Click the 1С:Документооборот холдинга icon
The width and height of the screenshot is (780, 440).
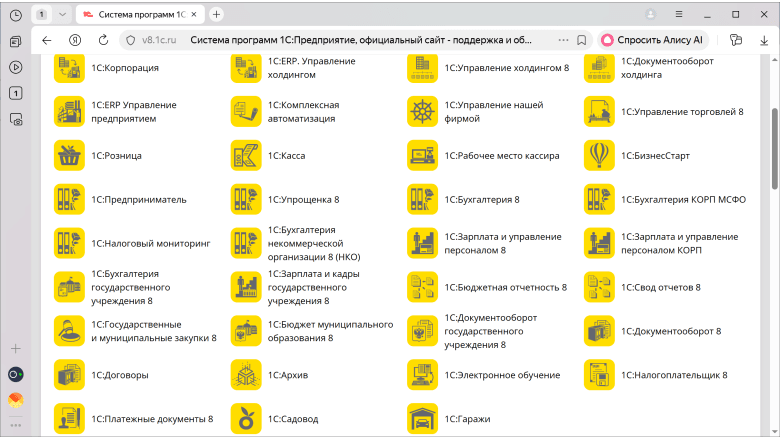click(x=599, y=68)
